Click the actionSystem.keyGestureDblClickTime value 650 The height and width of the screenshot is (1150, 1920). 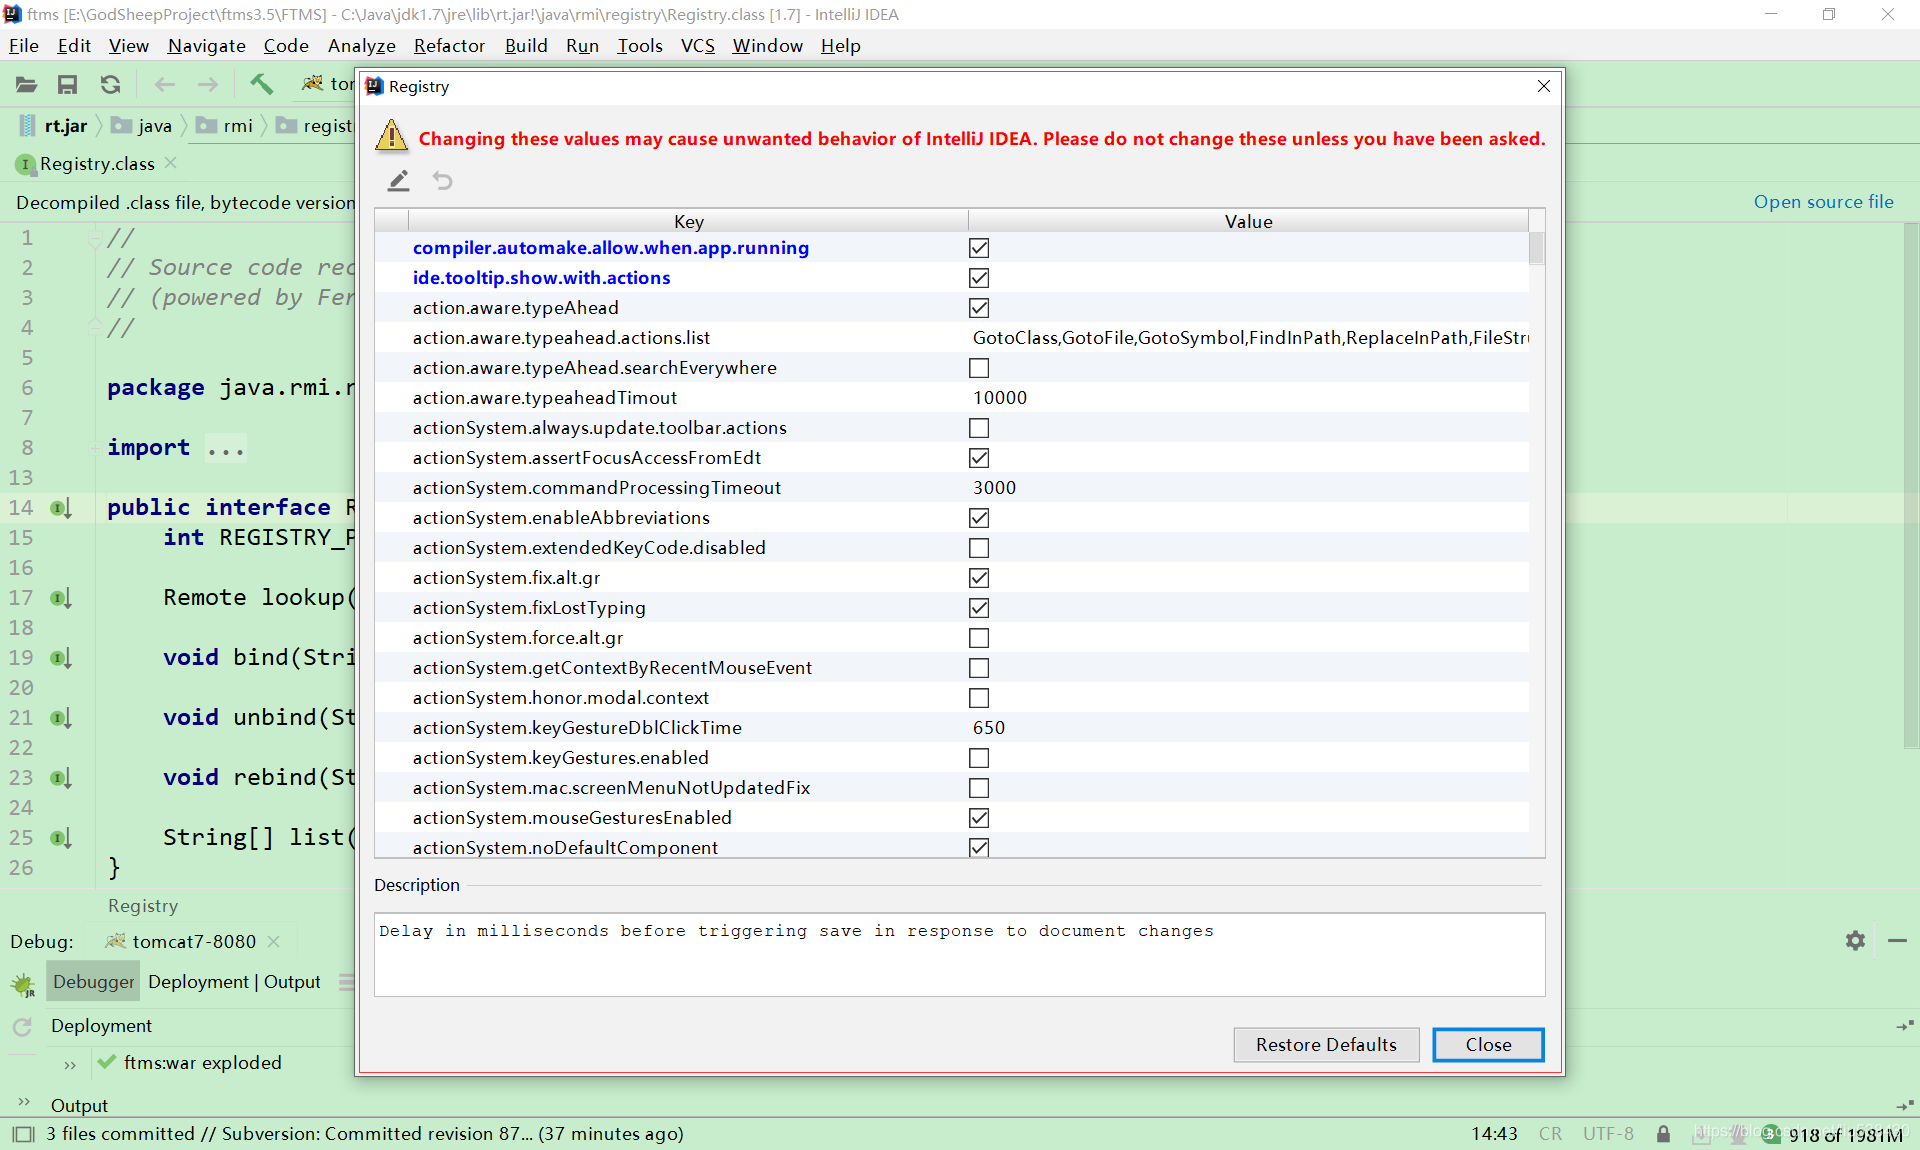(989, 728)
